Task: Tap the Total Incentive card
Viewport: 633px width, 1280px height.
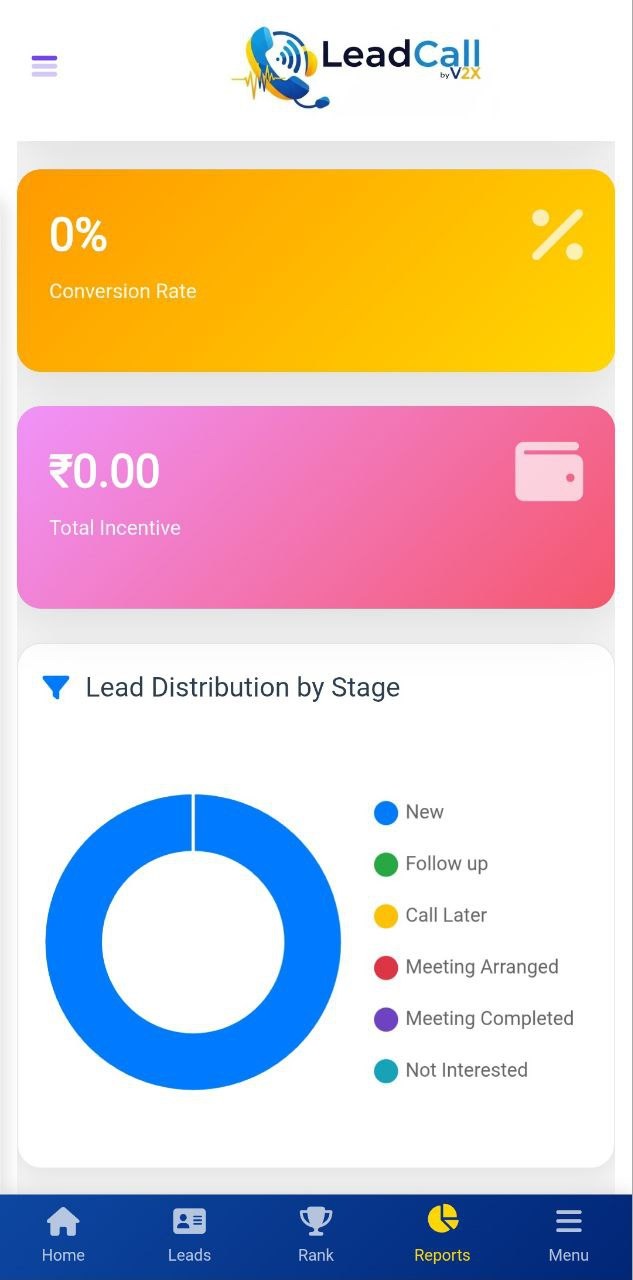Action: coord(316,506)
